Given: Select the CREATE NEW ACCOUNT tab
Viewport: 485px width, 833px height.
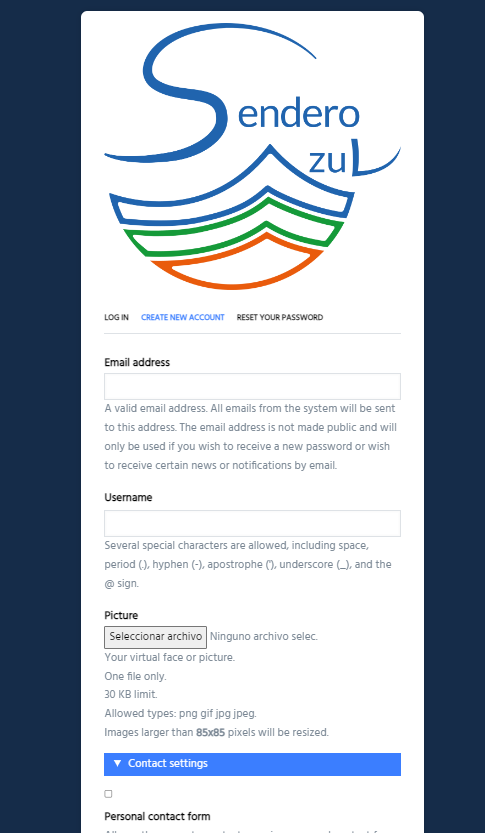Looking at the screenshot, I should 183,318.
